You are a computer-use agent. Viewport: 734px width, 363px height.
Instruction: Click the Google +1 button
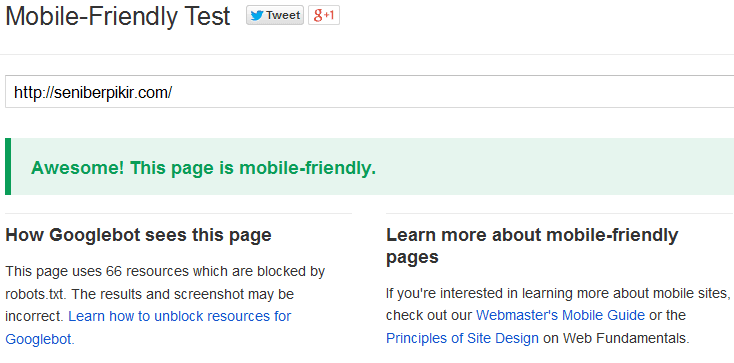pos(324,15)
